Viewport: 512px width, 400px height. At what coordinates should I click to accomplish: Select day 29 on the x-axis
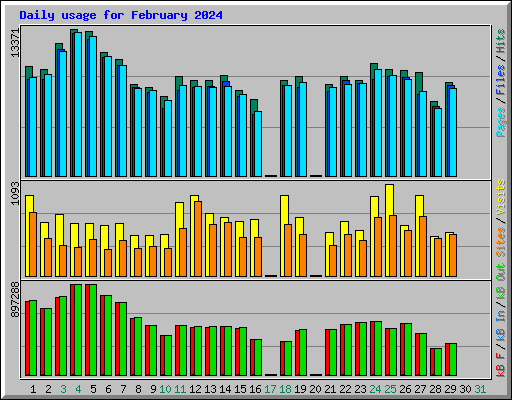(x=450, y=389)
